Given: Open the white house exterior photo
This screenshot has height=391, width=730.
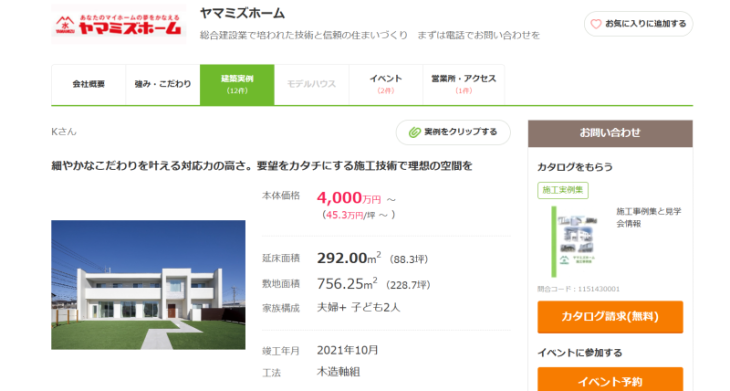Looking at the screenshot, I should click(148, 285).
